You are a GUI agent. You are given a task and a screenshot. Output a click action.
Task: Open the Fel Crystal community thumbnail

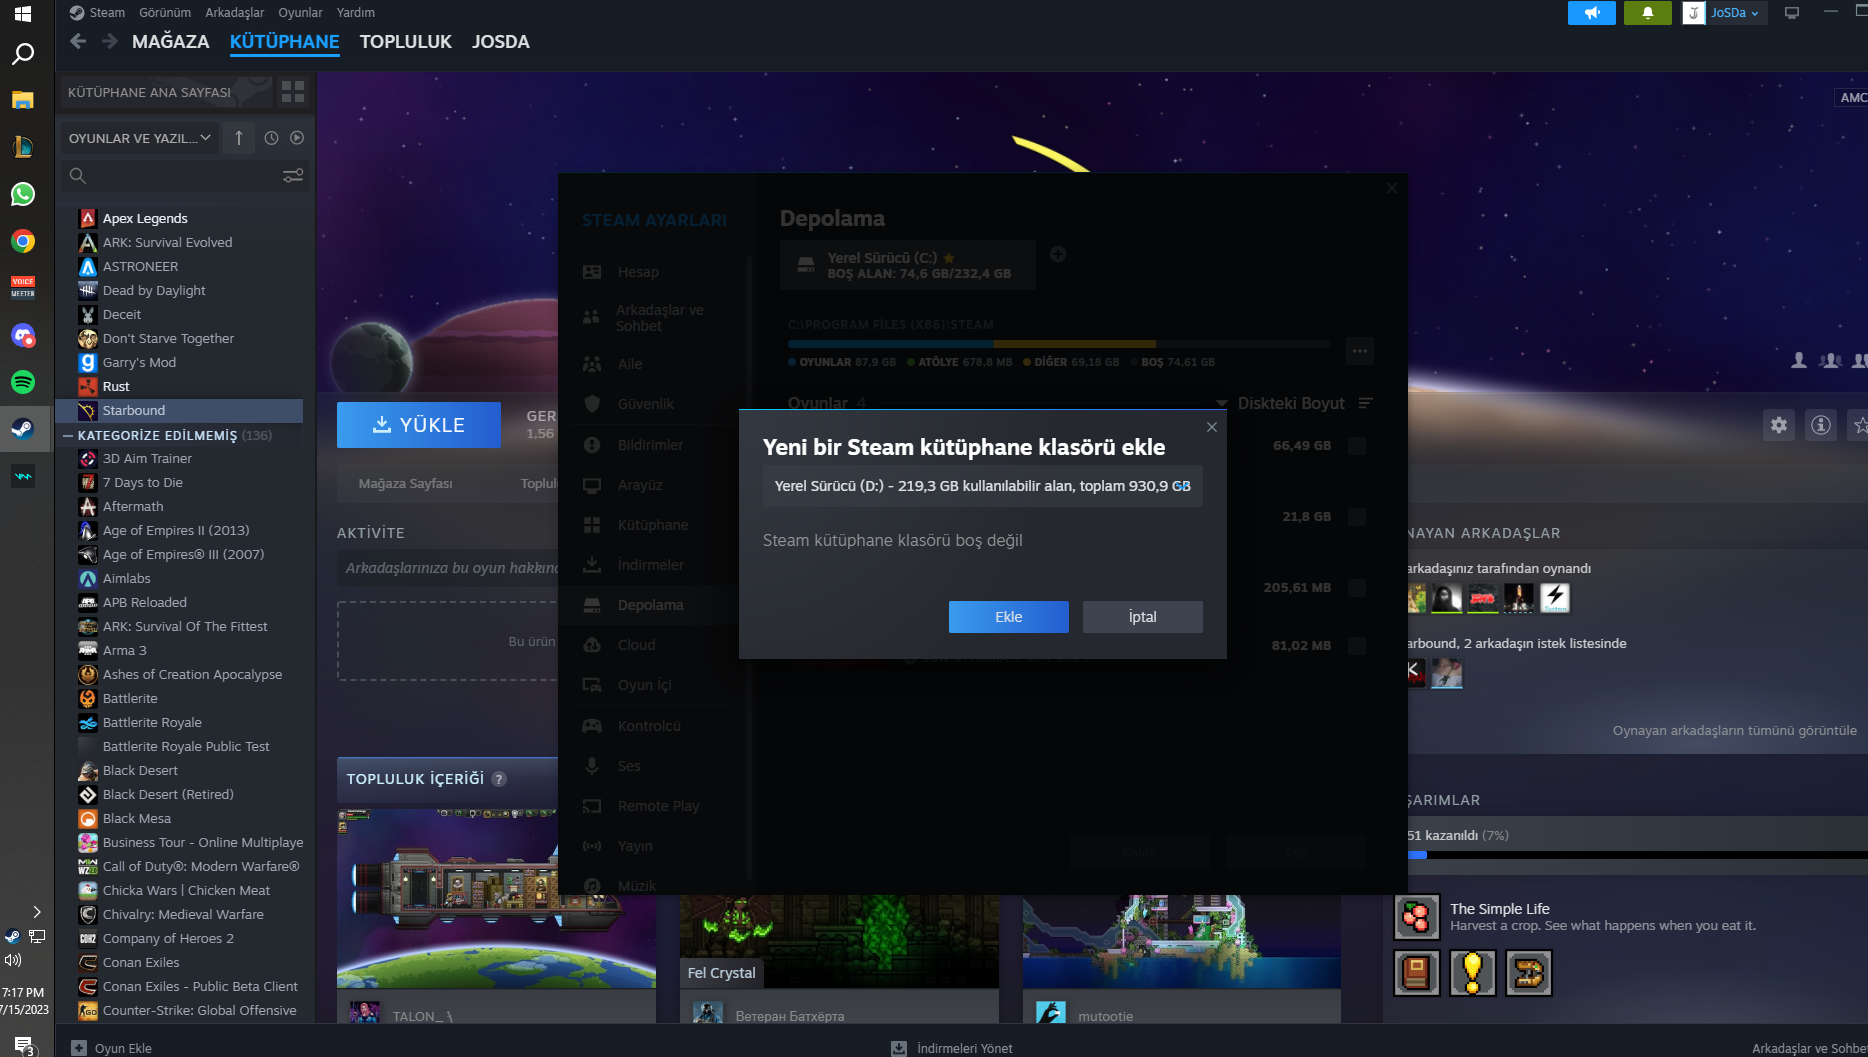point(839,941)
